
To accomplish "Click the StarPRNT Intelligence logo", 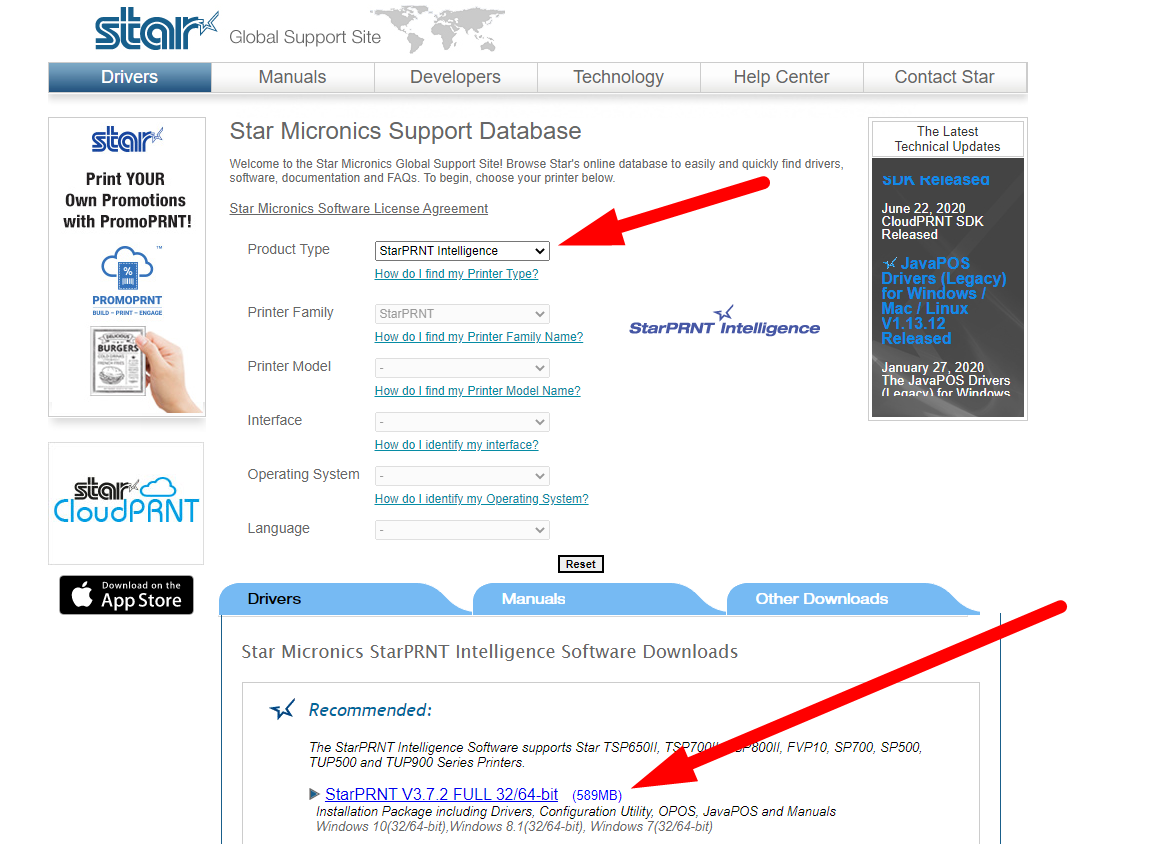I will pyautogui.click(x=725, y=322).
